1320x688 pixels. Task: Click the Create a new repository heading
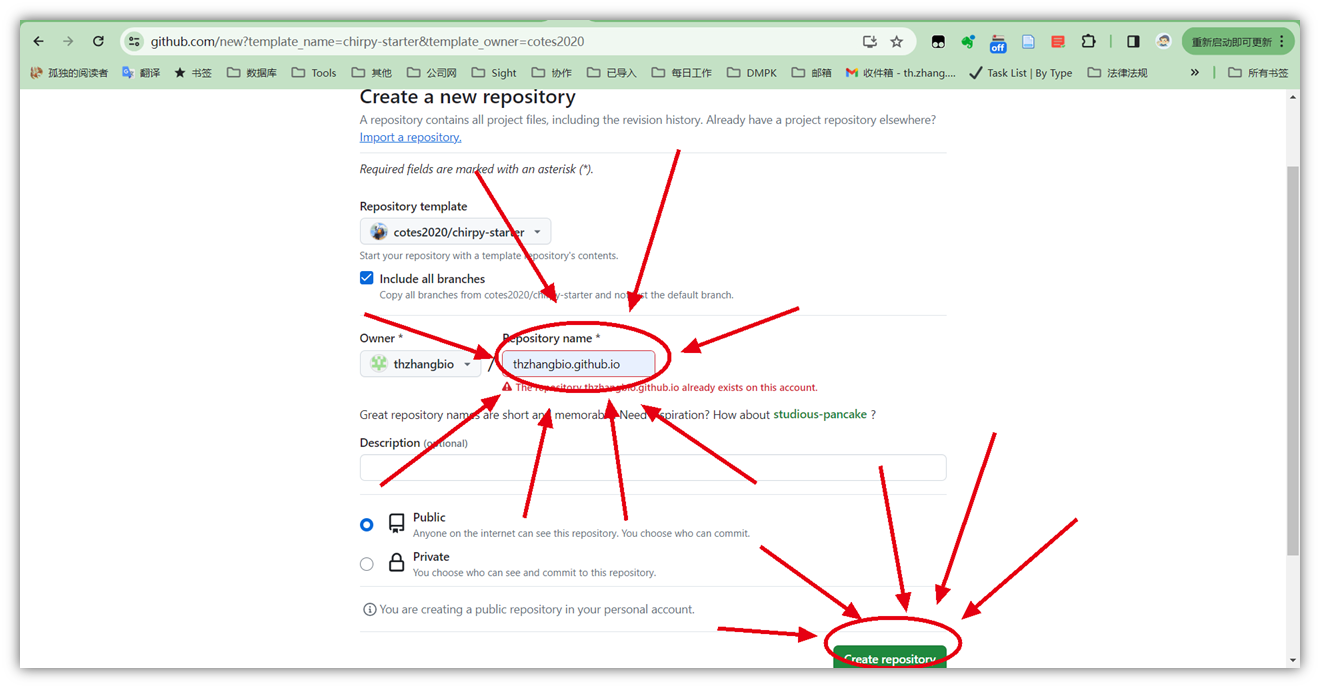click(x=468, y=97)
